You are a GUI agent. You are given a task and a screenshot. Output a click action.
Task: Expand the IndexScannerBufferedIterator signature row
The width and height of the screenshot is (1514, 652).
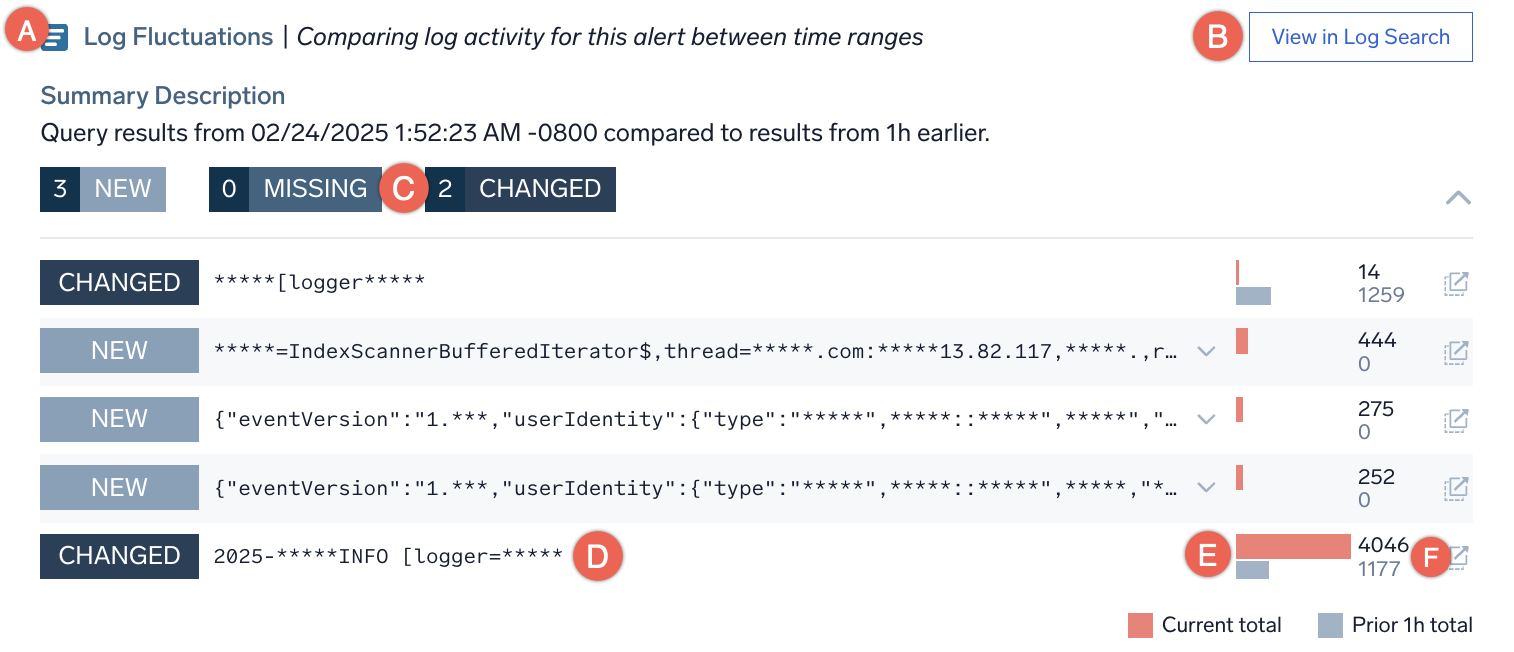pyautogui.click(x=1206, y=351)
